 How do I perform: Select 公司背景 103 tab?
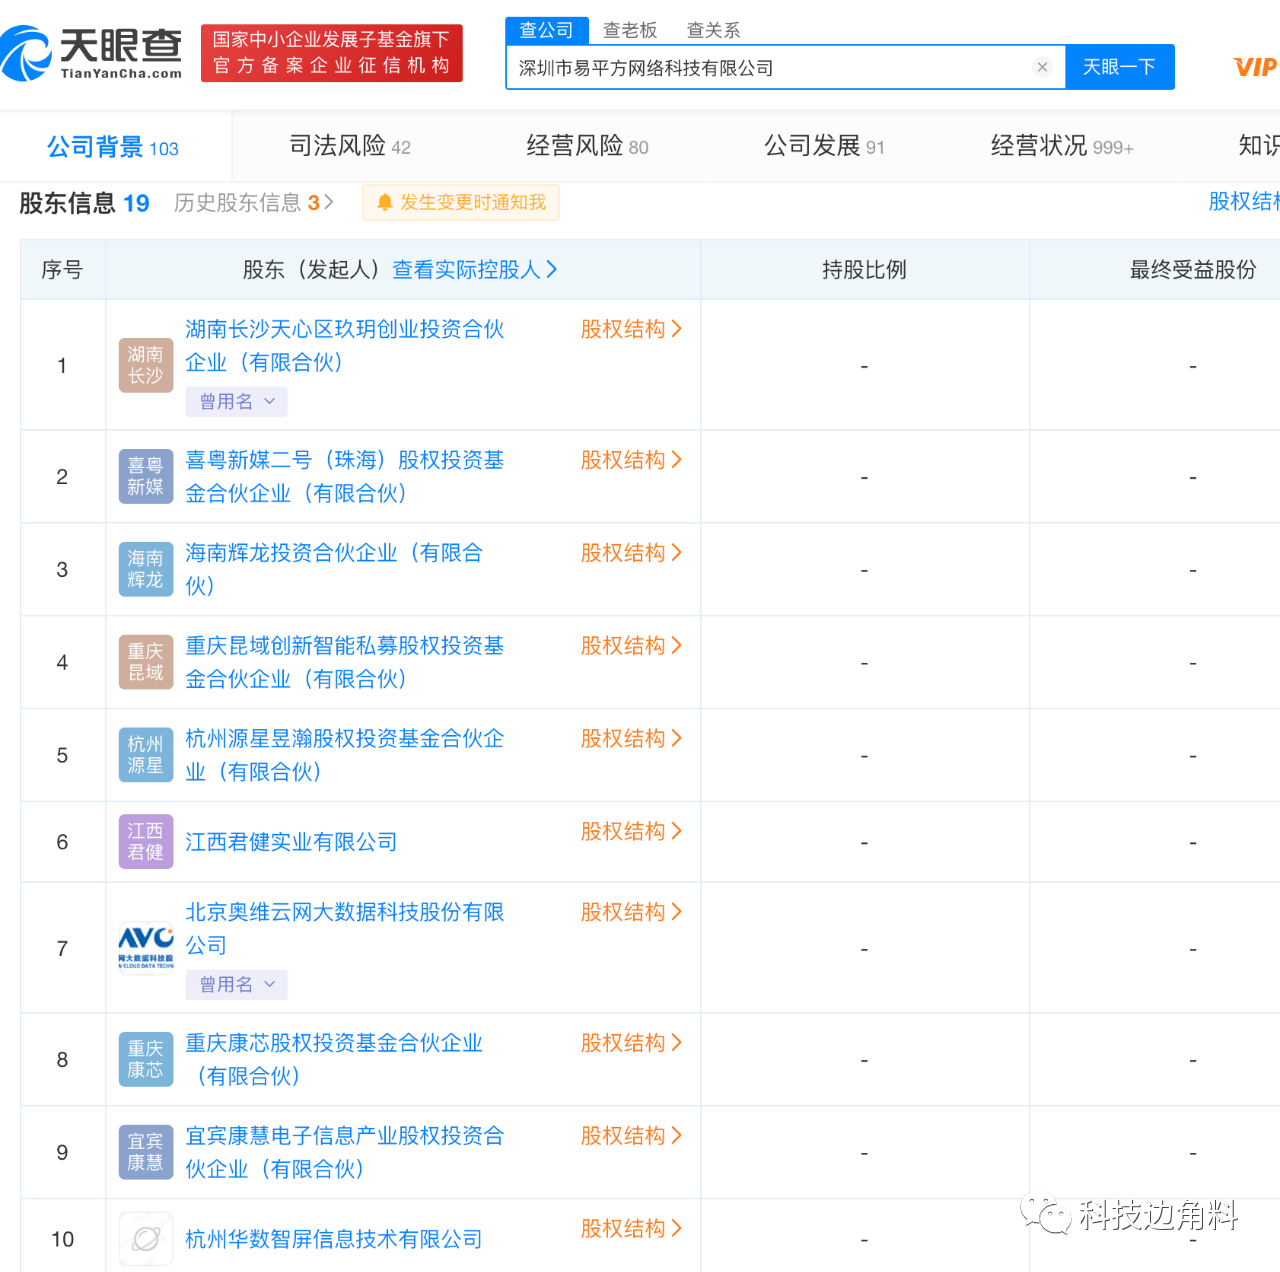pos(113,147)
